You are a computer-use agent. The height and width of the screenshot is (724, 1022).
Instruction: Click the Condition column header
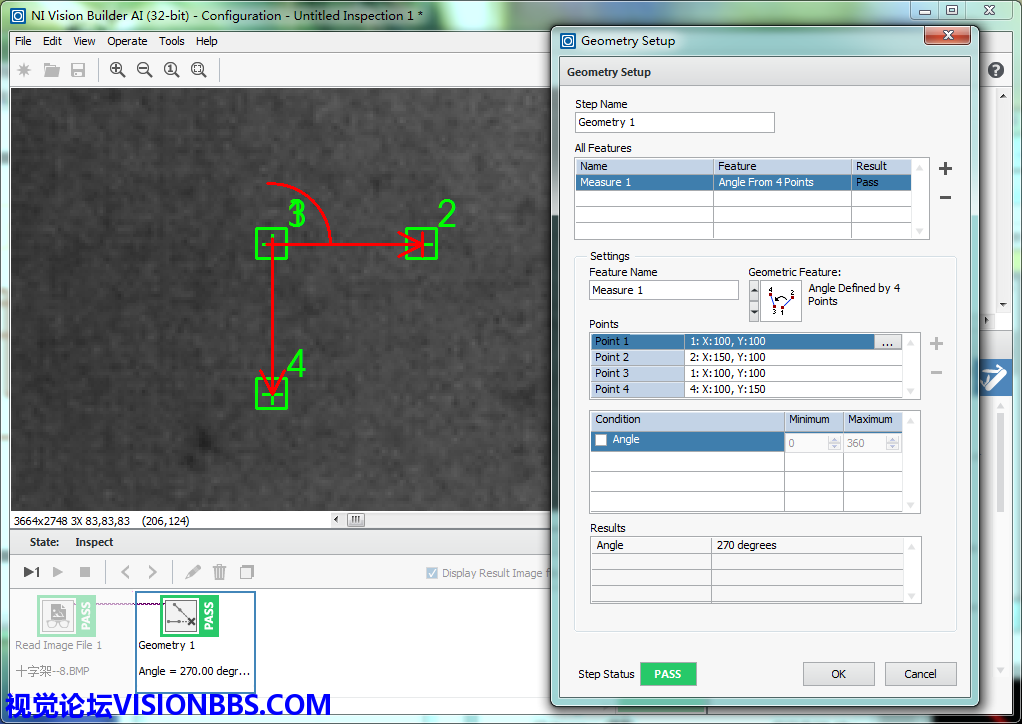click(x=687, y=420)
